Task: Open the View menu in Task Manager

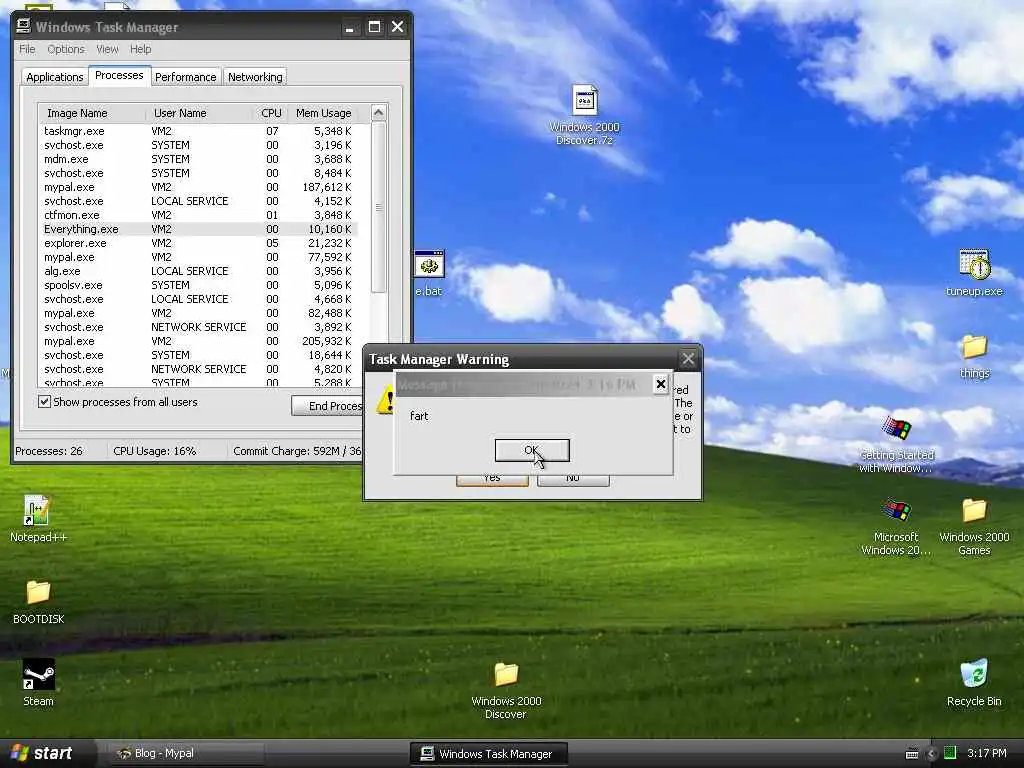Action: pos(107,49)
